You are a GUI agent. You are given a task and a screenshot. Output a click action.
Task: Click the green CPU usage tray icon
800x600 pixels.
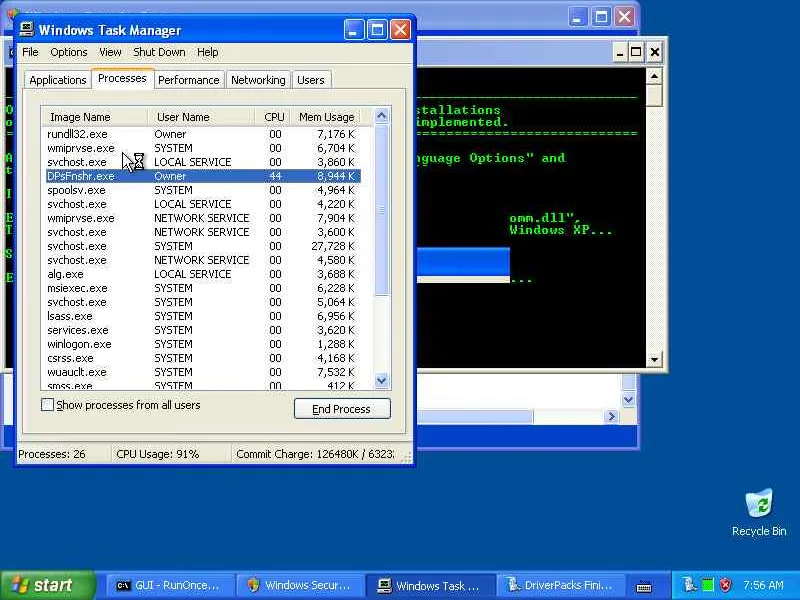click(708, 585)
